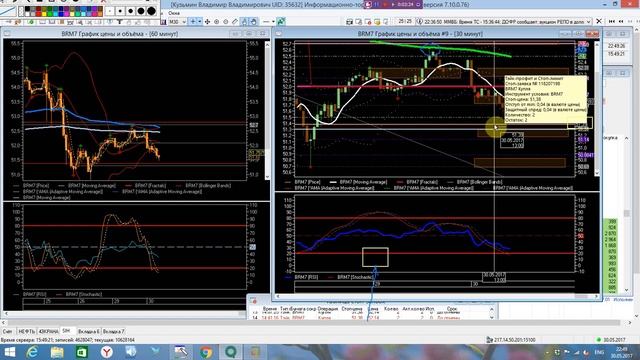Expand the crosshair tool dropdown arrow
This screenshot has height=360, width=640.
coord(200,21)
